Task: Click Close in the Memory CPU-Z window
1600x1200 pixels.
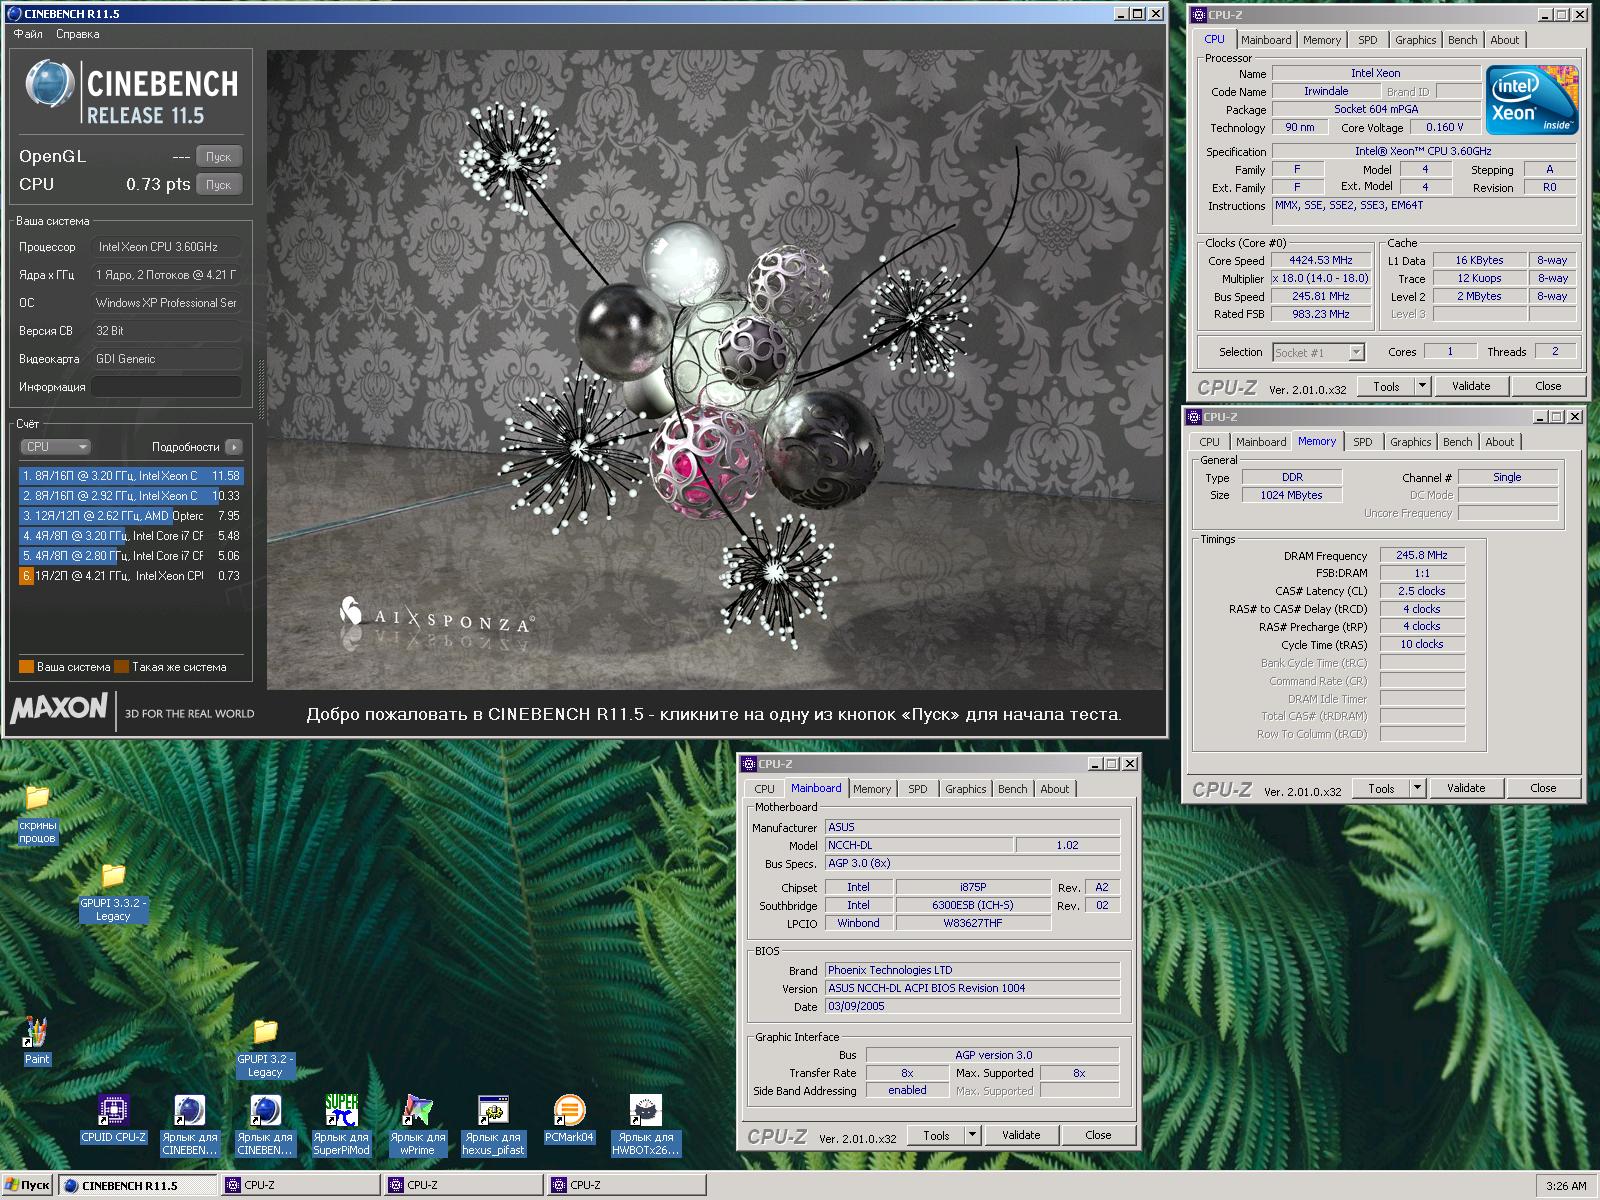Action: click(1543, 788)
